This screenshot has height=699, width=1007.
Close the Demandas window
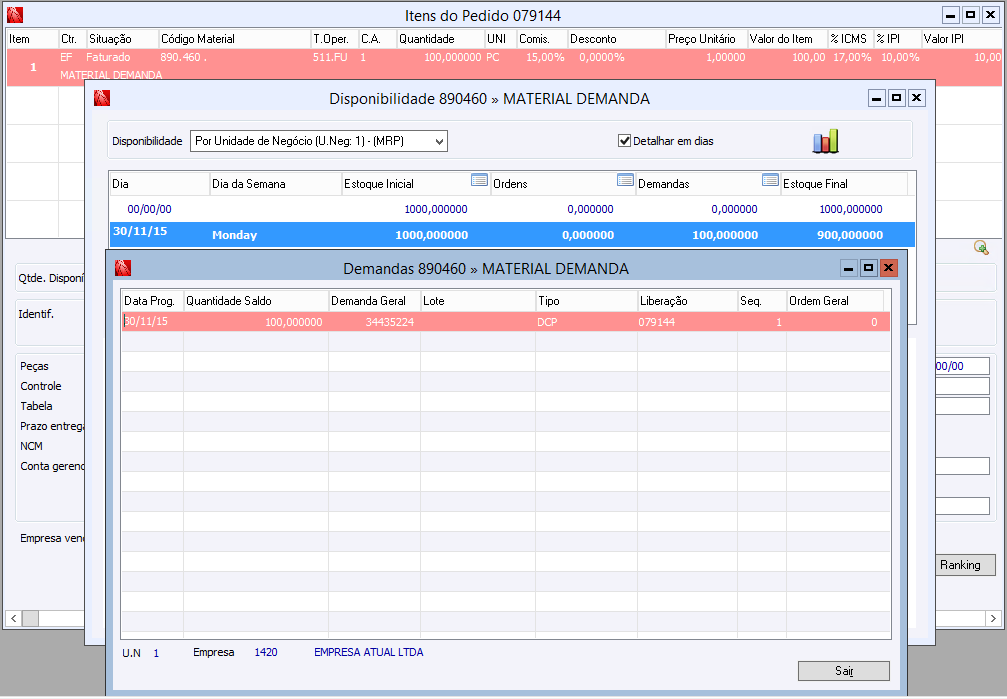888,268
